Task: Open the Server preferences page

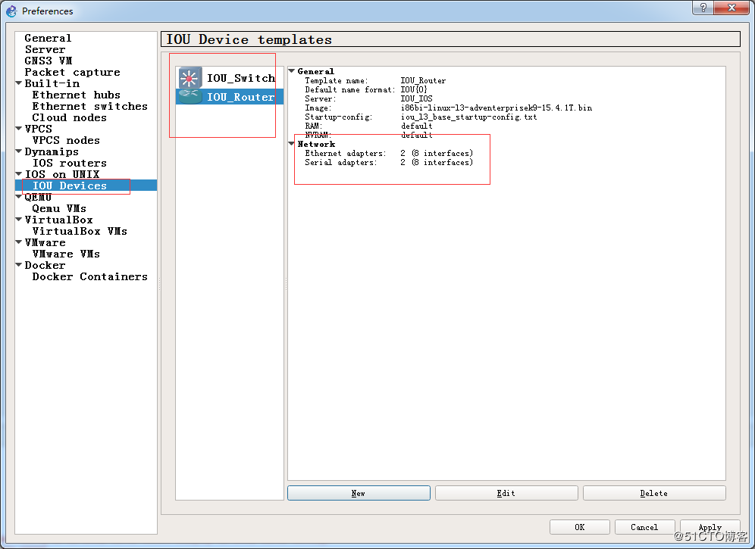Action: [45, 50]
